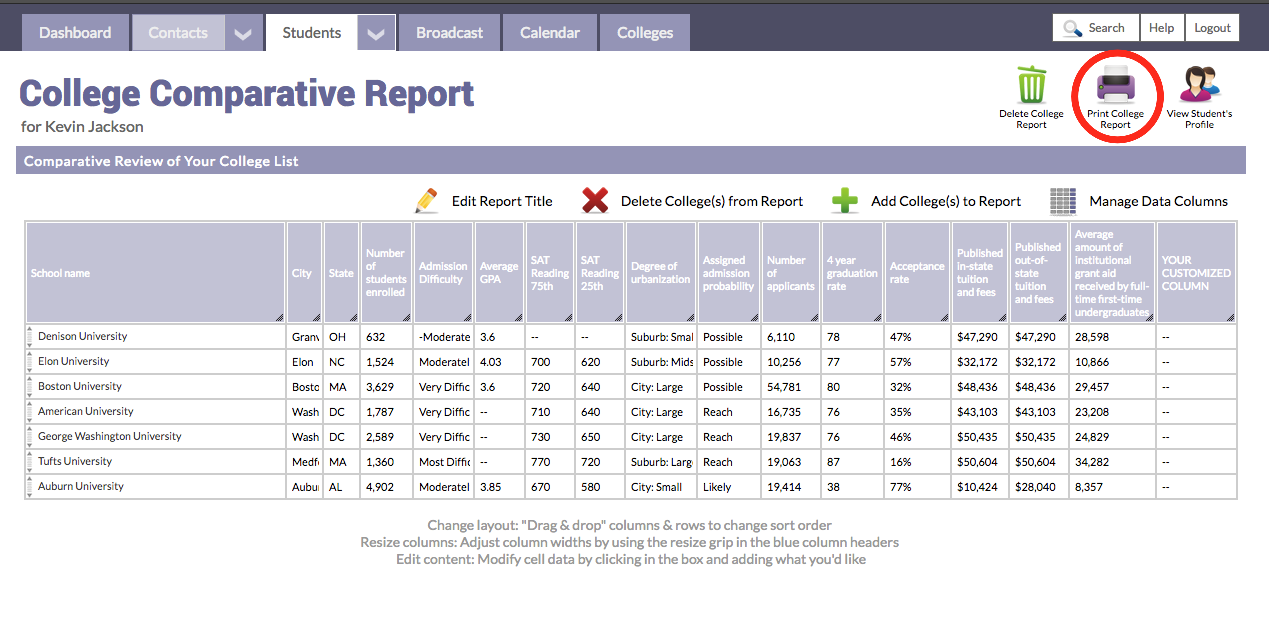Screen dimensions: 1269x632
Task: Click the 77% acceptance rate cell for Auburn
Action: 918,487
